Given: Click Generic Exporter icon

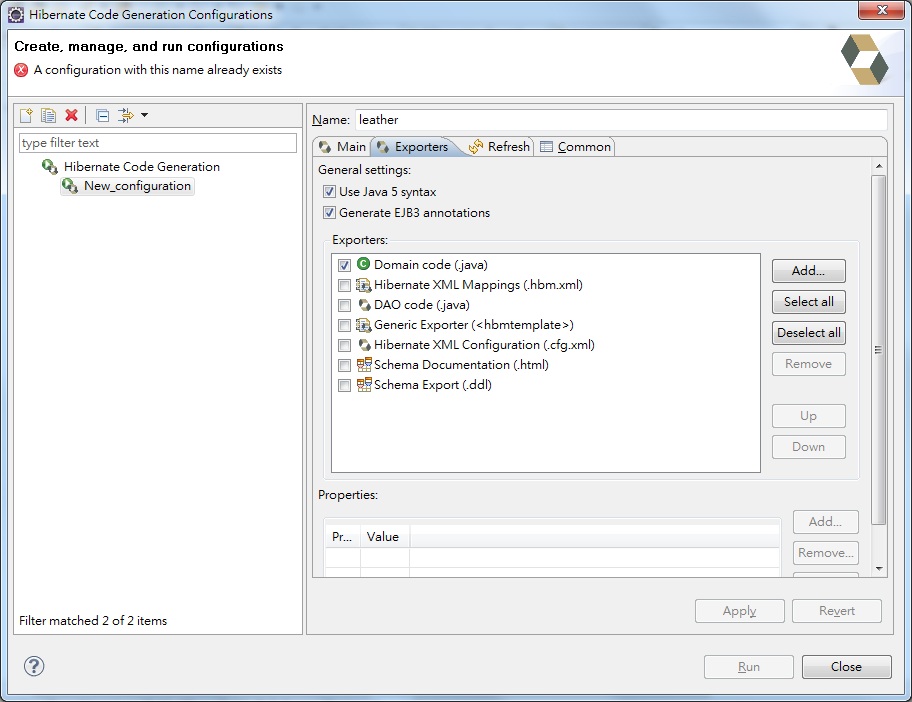Looking at the screenshot, I should 364,325.
